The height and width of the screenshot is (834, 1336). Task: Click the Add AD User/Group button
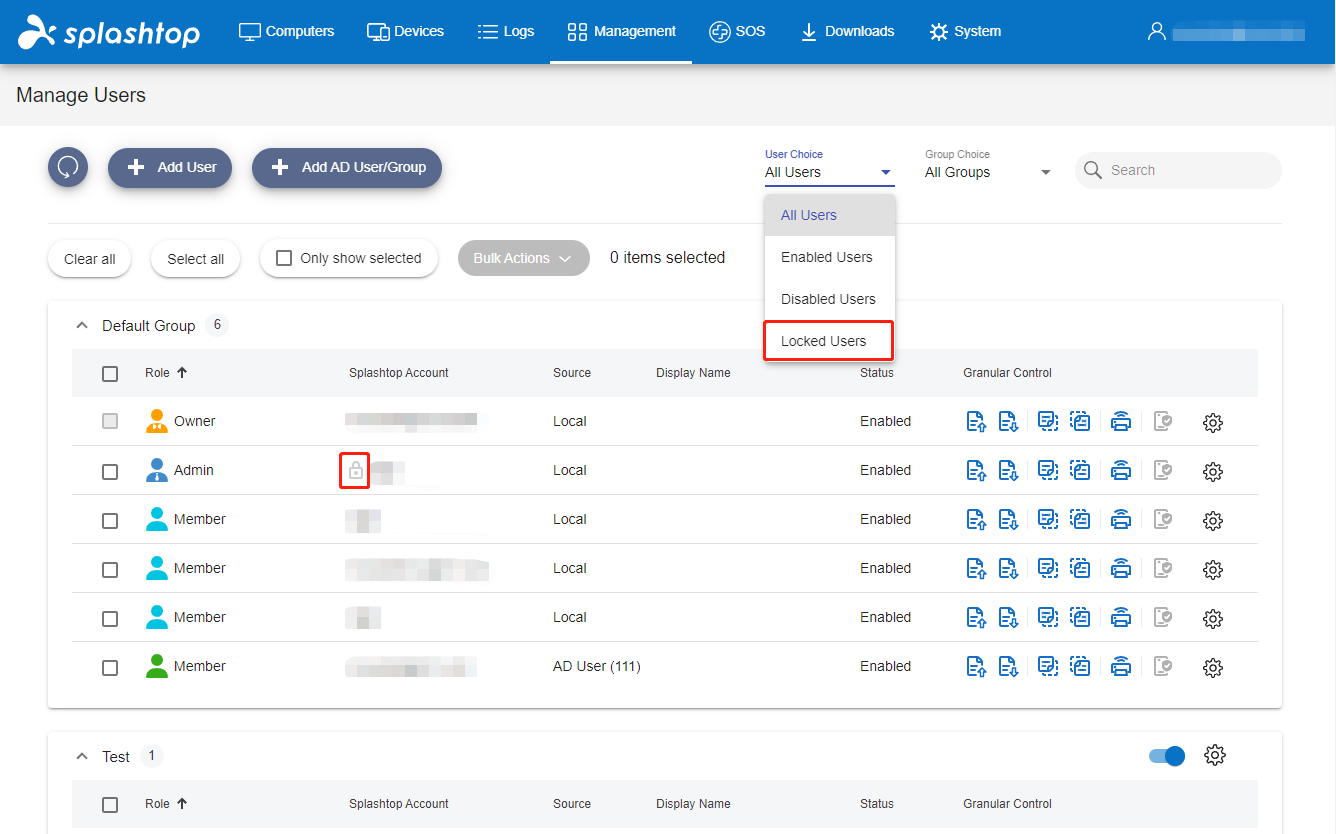coord(346,168)
